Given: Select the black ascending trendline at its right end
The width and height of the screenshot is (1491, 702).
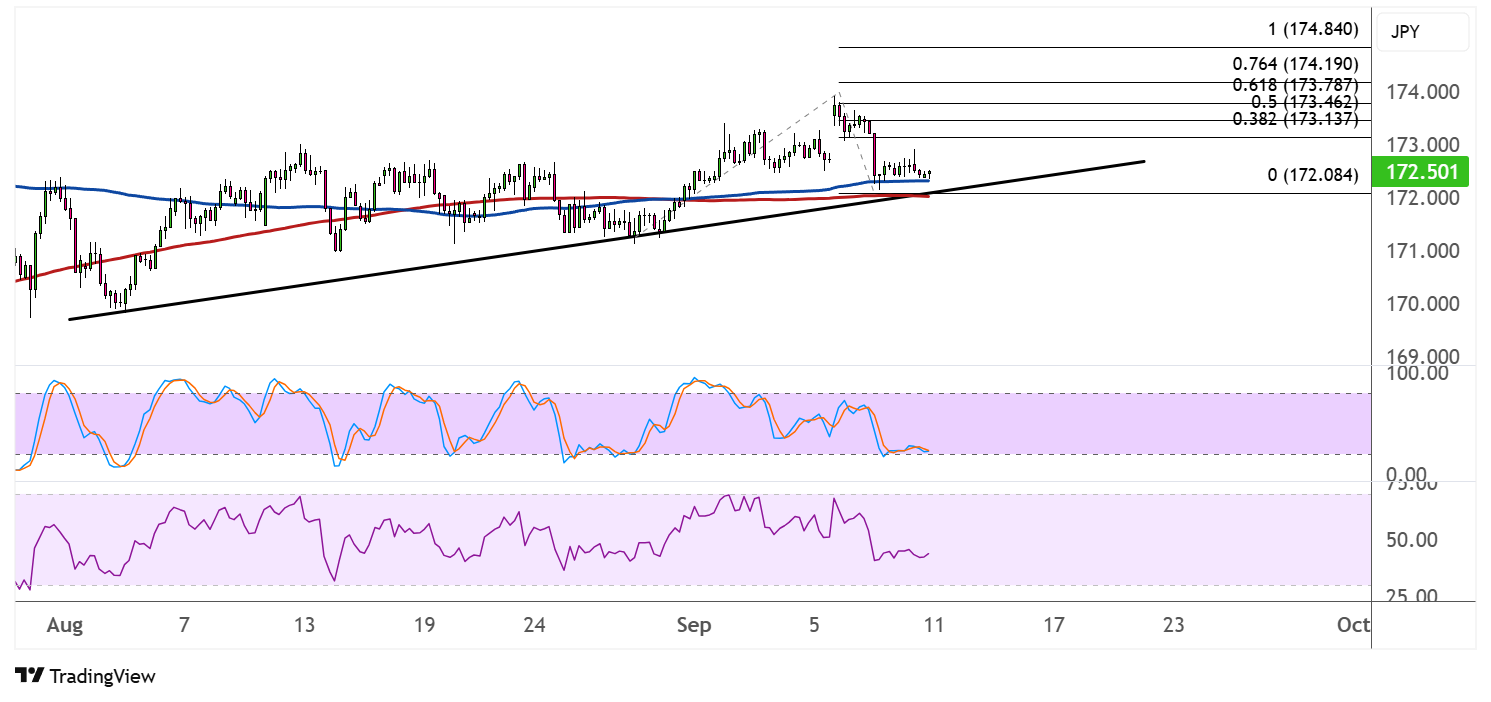Looking at the screenshot, I should tap(1143, 161).
